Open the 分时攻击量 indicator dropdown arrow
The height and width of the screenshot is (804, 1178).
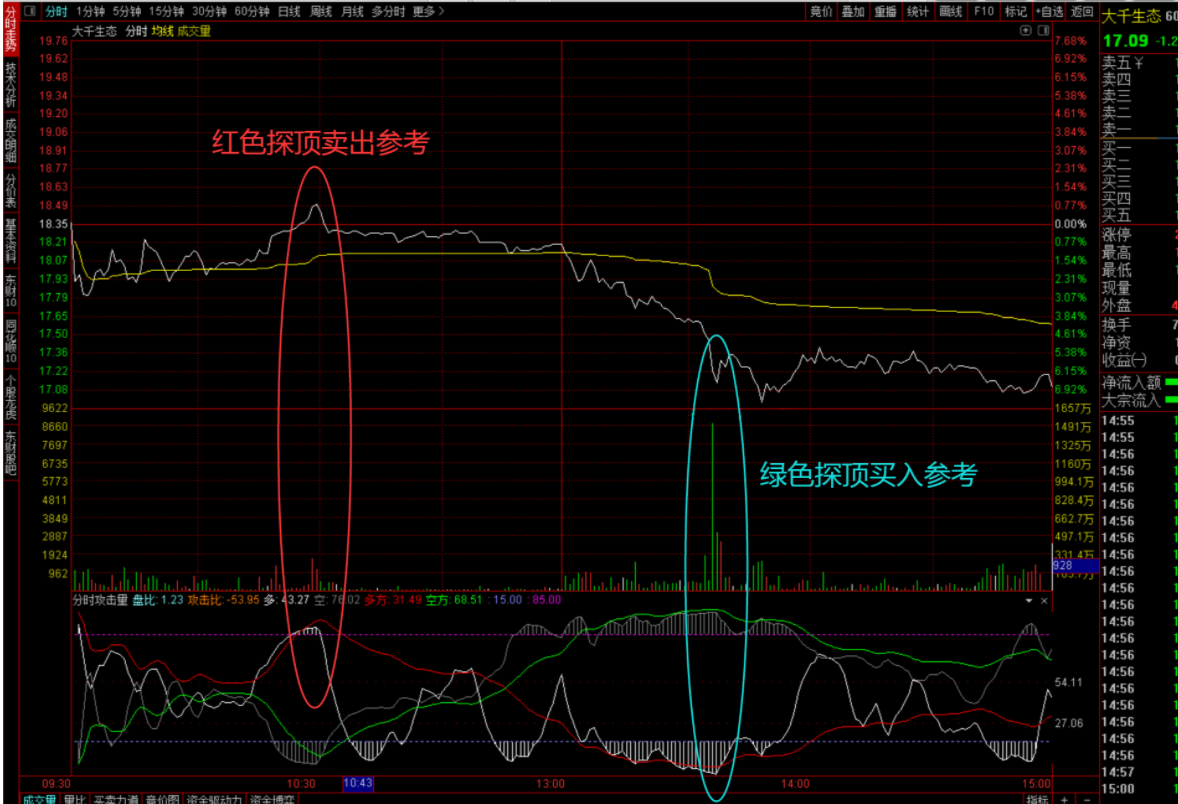coord(1028,600)
